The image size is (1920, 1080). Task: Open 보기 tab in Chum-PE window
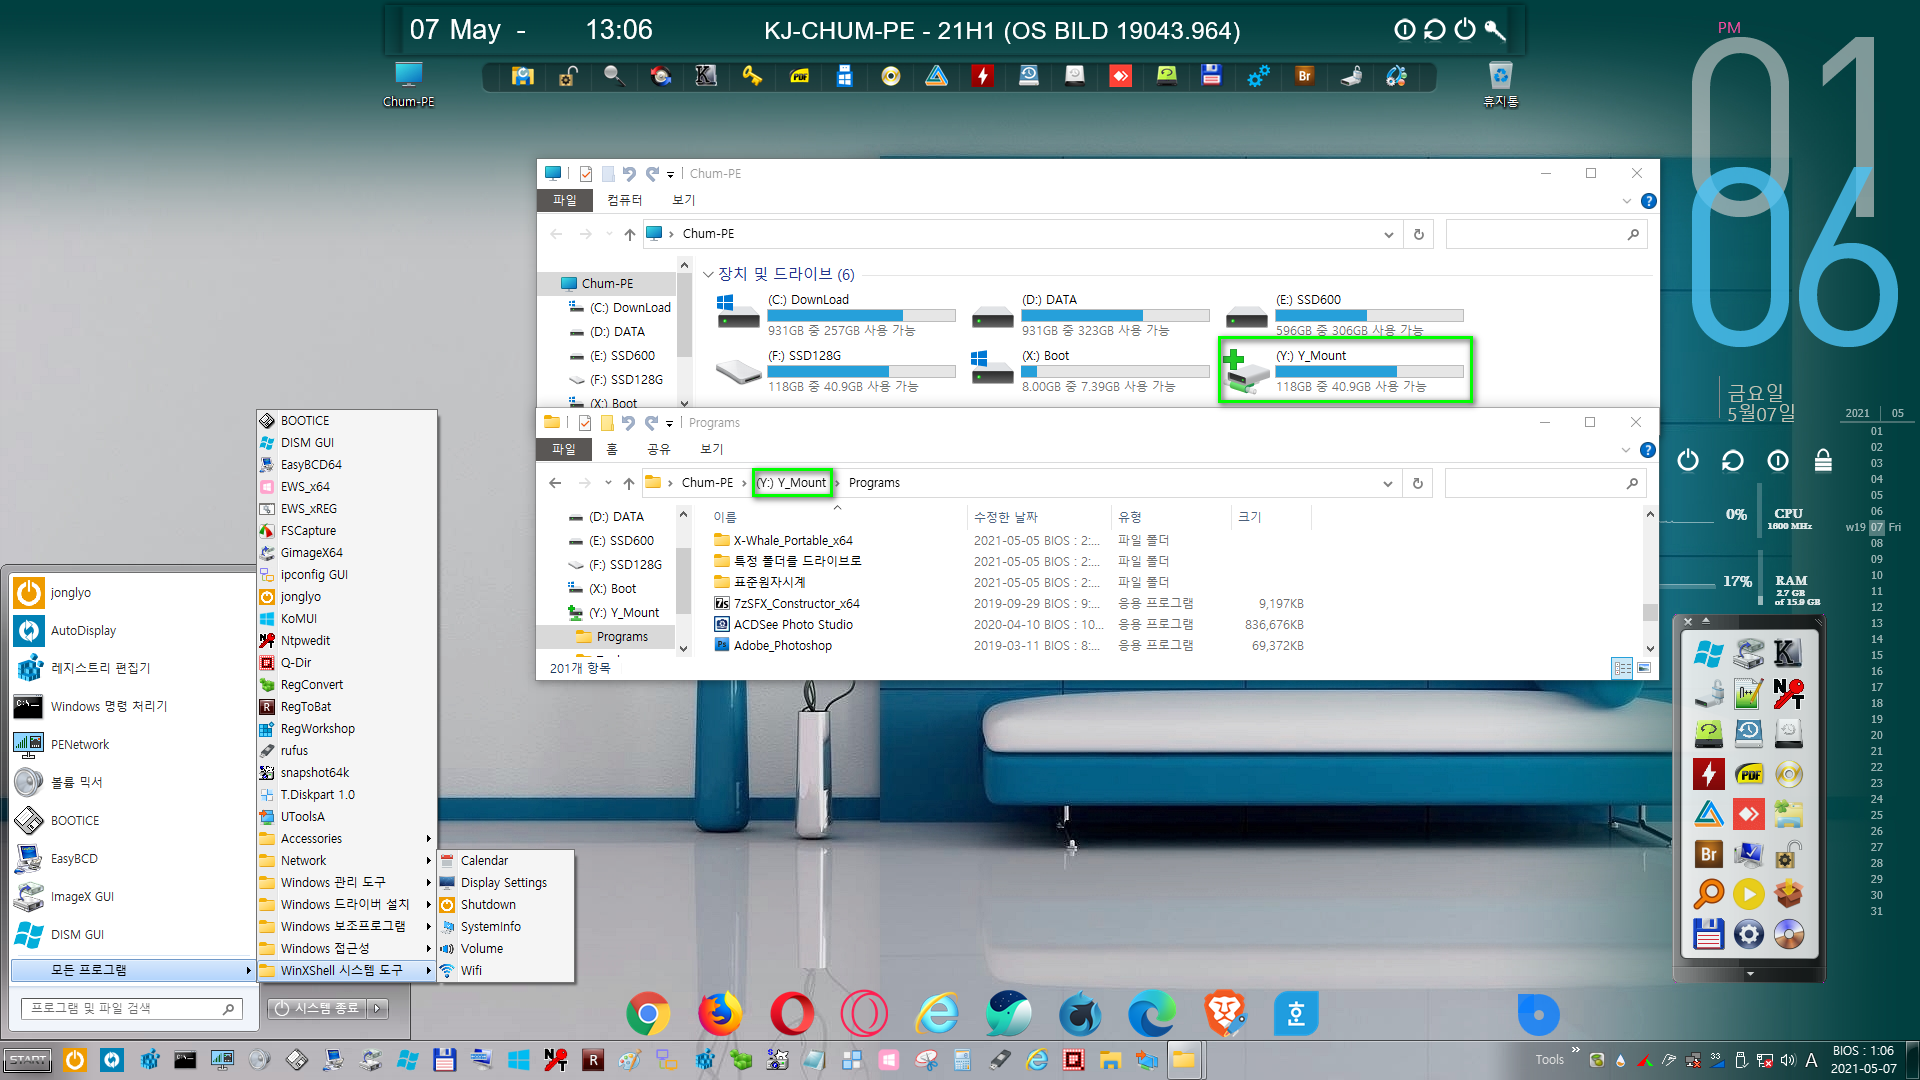click(683, 200)
